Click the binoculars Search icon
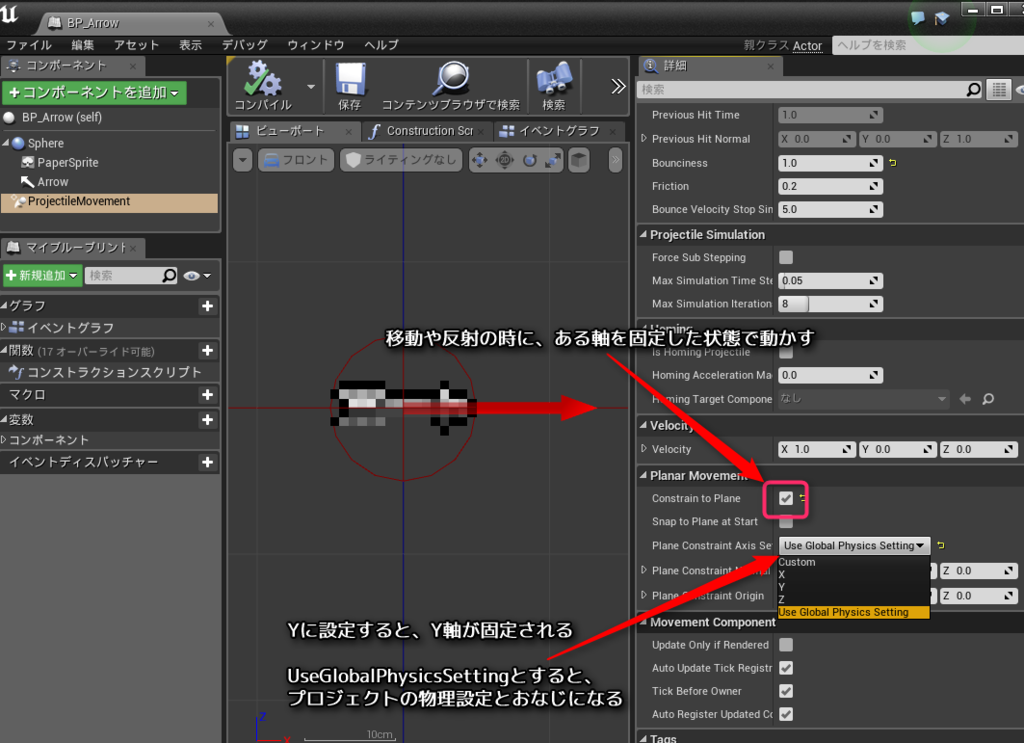The height and width of the screenshot is (743, 1024). [554, 80]
